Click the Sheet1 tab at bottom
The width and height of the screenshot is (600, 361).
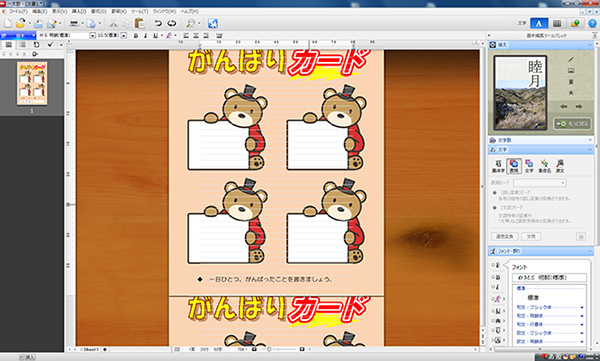pyautogui.click(x=91, y=350)
